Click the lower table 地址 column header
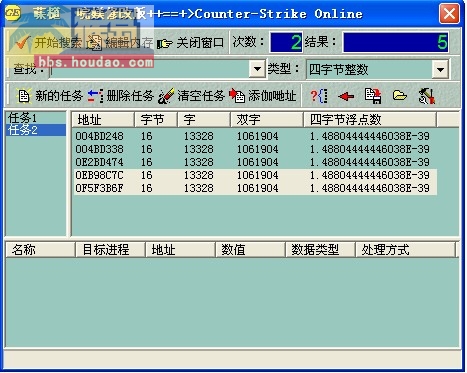Image resolution: width=467 pixels, height=373 pixels. [180, 250]
